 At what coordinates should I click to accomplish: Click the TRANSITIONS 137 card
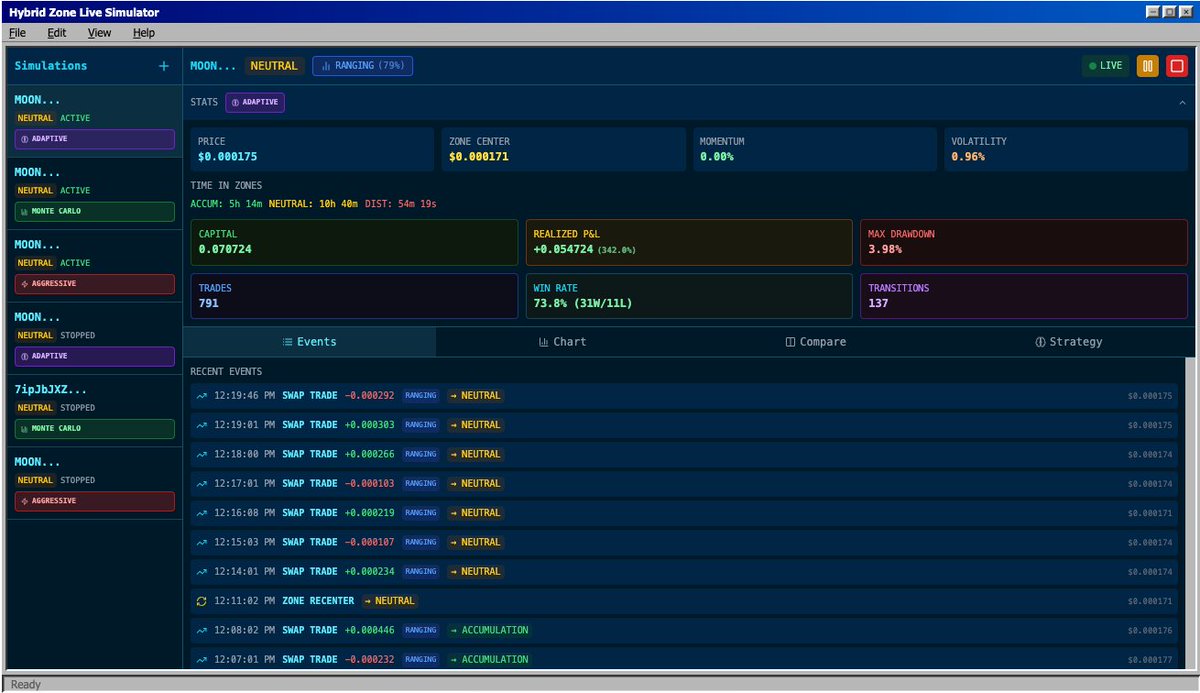pyautogui.click(x=1024, y=296)
